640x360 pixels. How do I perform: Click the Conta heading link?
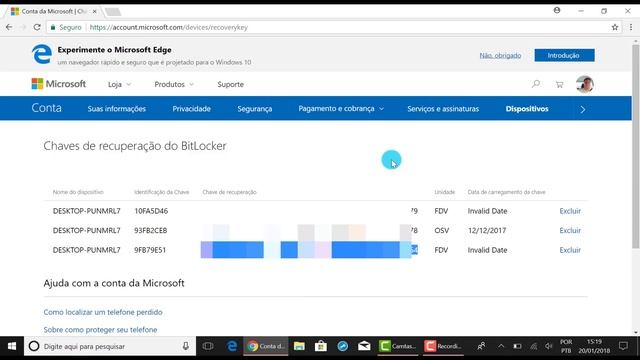click(x=47, y=108)
